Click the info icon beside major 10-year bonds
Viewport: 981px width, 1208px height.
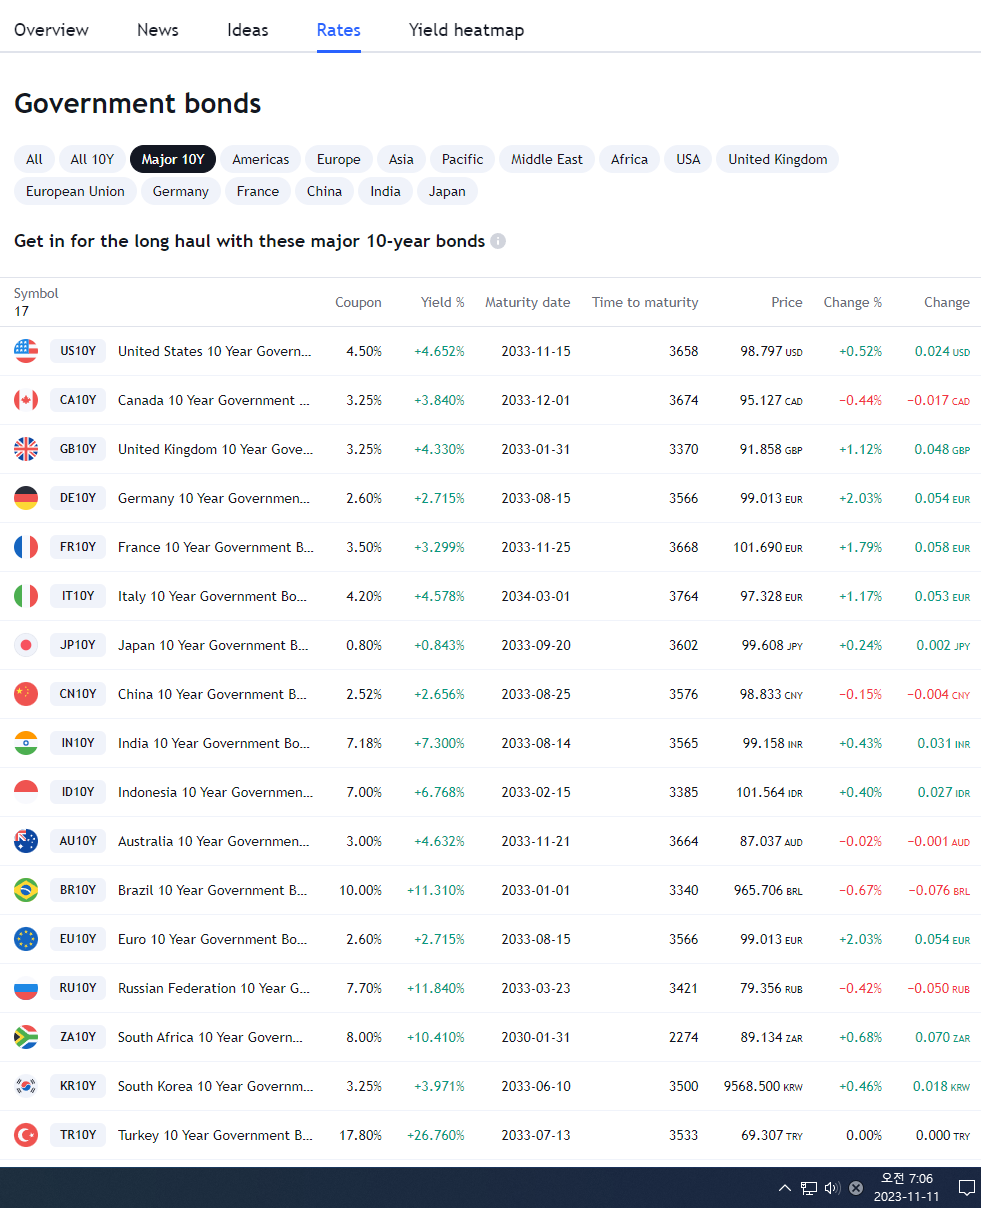coord(498,241)
